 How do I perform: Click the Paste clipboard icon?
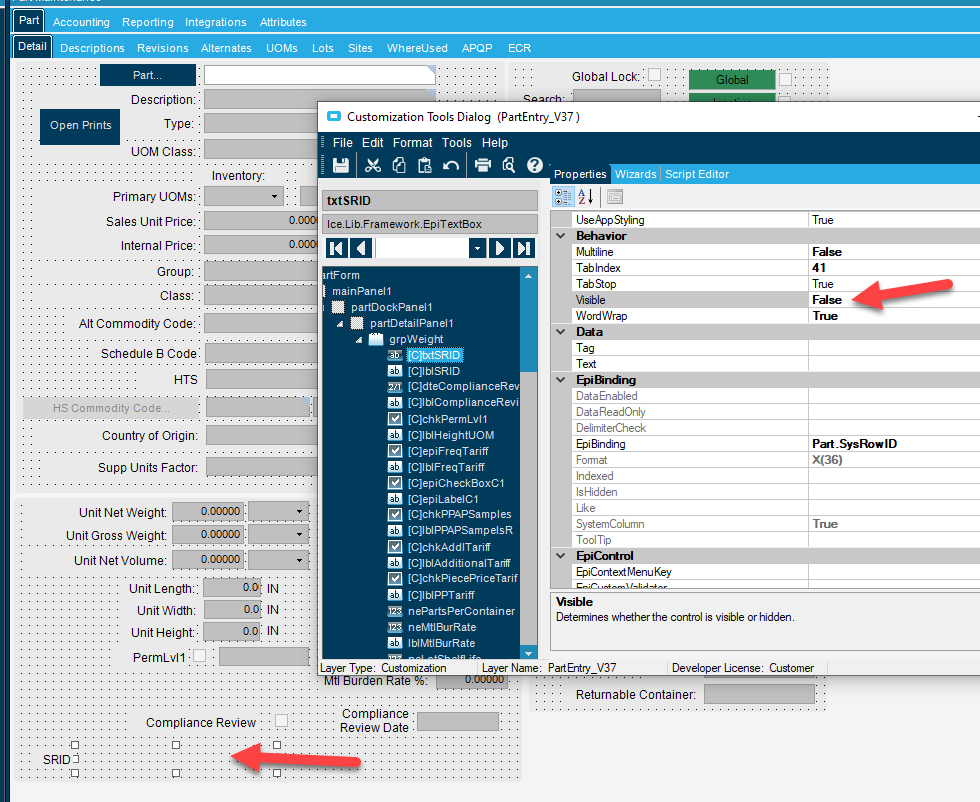[425, 165]
